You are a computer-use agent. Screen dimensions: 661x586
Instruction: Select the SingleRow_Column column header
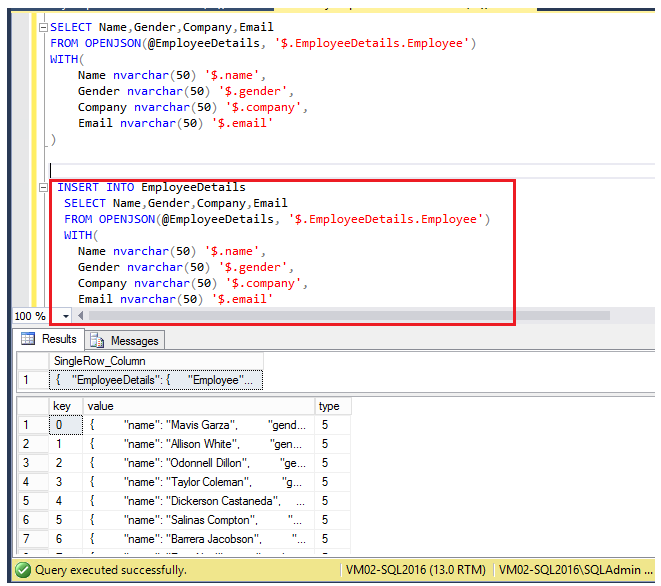(x=156, y=361)
